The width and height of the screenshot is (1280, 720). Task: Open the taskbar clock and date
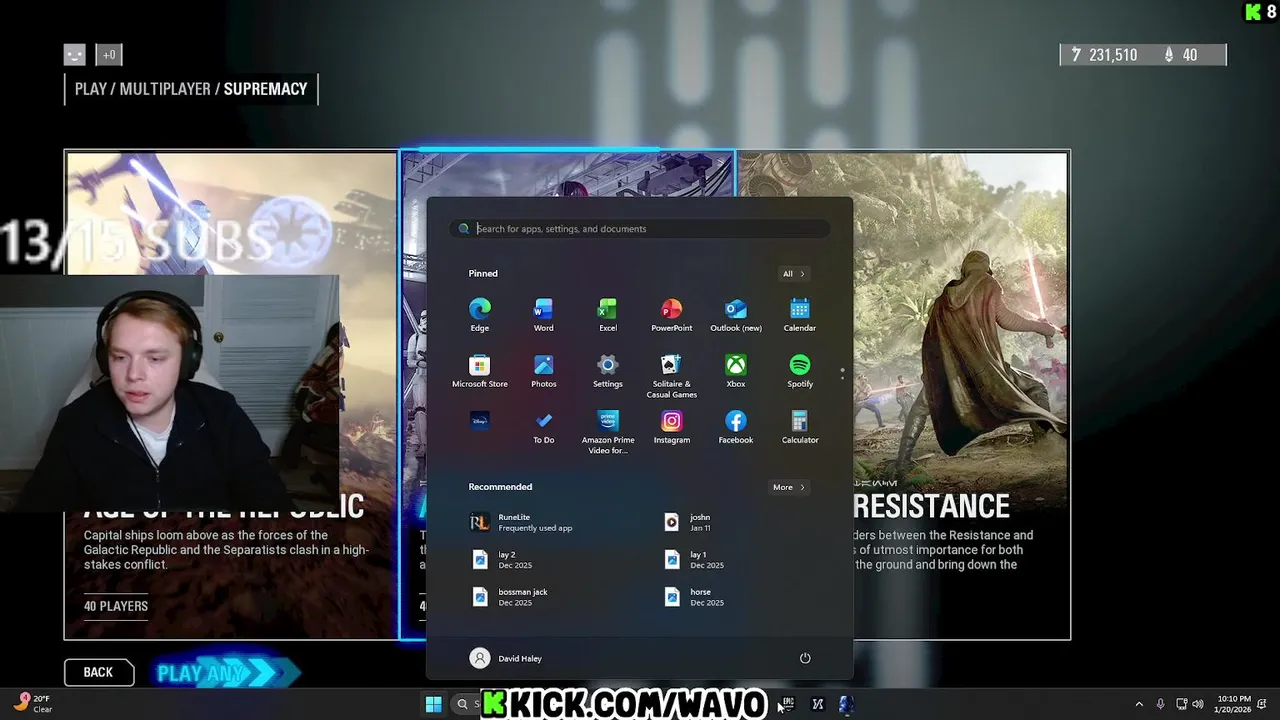coord(1234,704)
